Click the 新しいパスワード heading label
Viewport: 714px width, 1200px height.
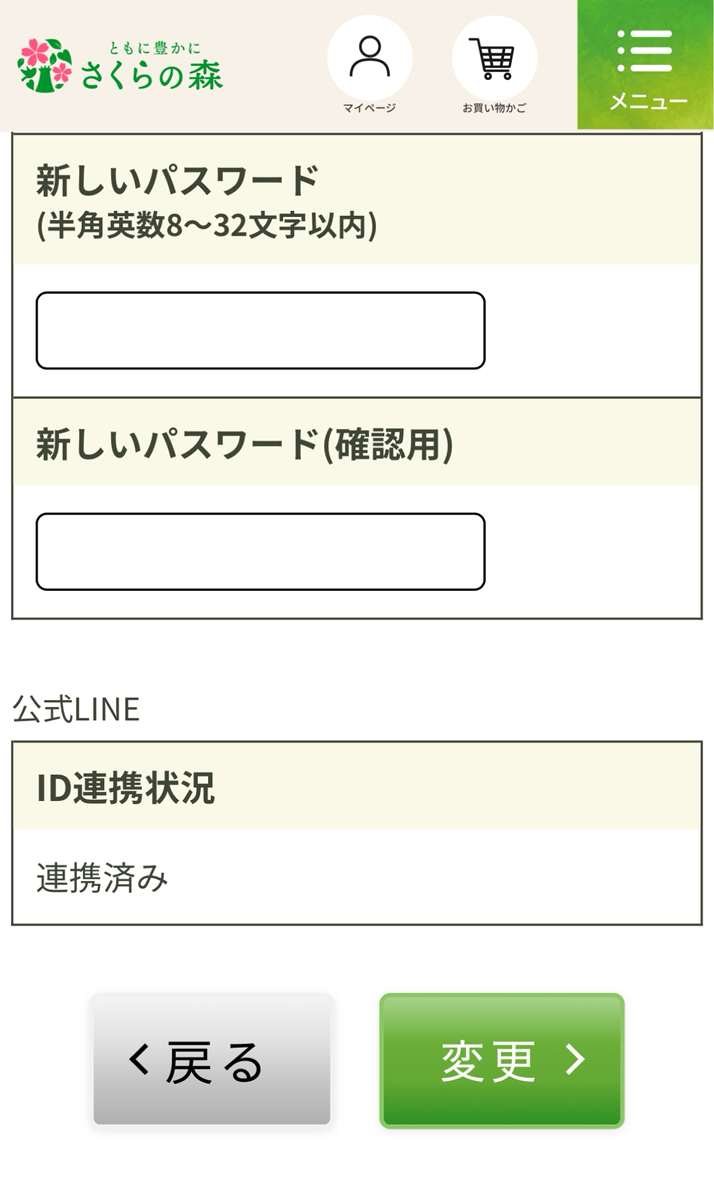(x=177, y=182)
